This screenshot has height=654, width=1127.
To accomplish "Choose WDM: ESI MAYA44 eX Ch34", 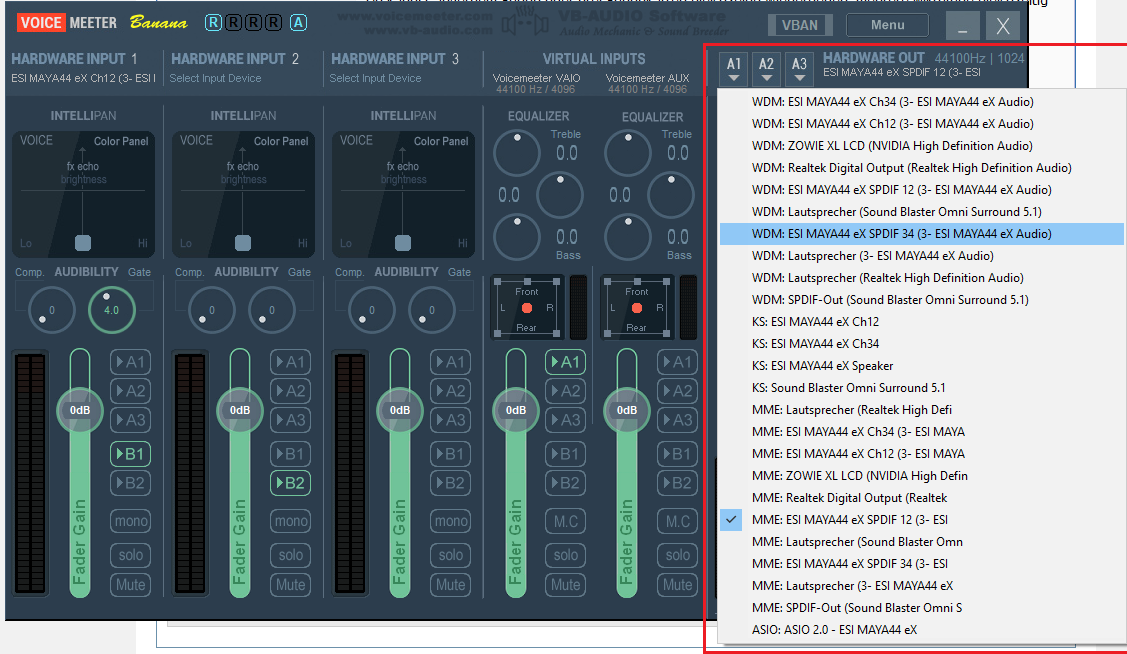I will click(921, 102).
